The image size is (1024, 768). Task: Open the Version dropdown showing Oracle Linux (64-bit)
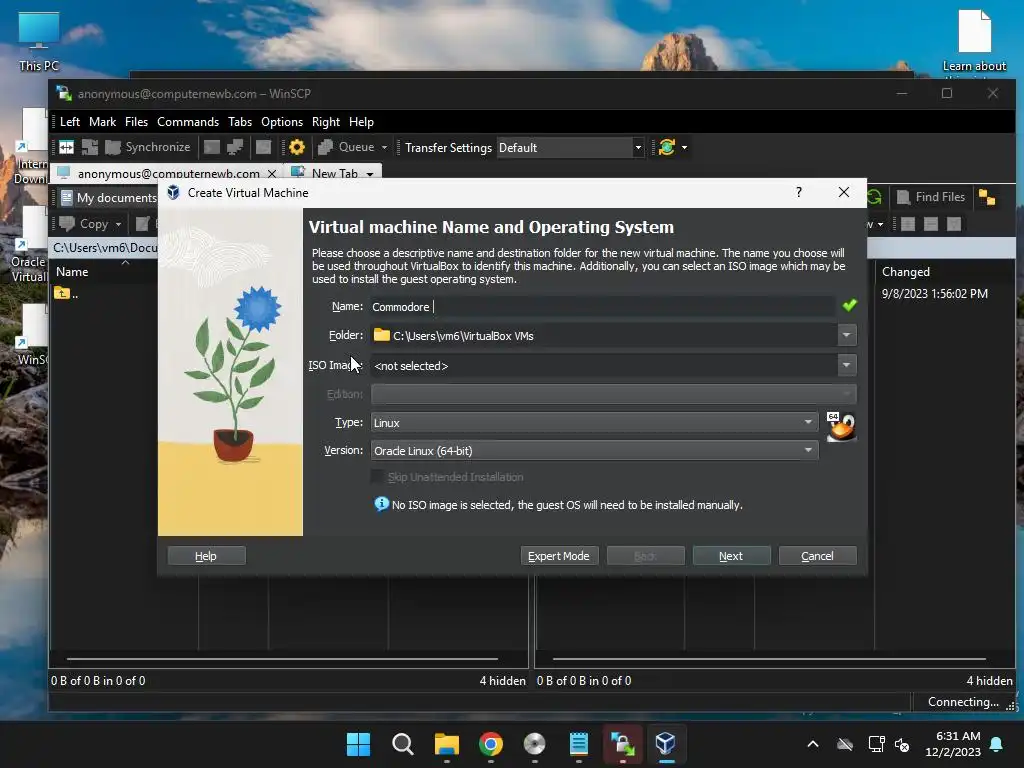click(594, 451)
